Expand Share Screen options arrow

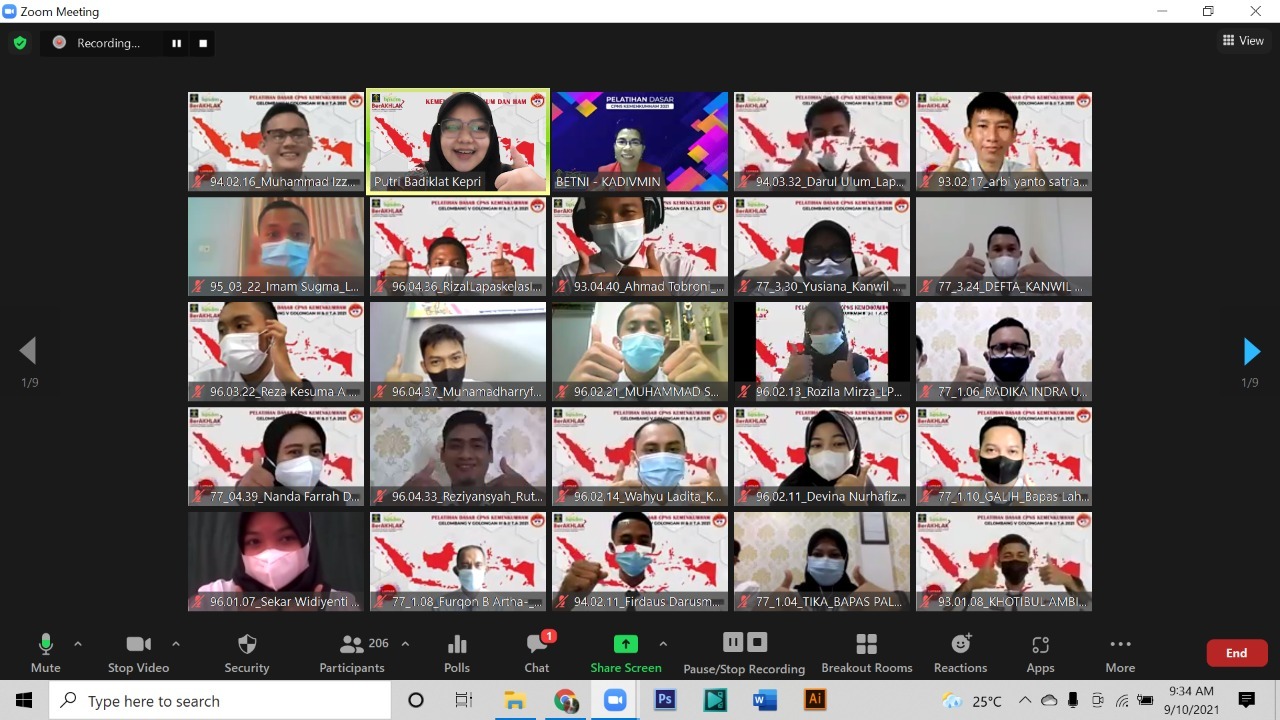click(663, 644)
